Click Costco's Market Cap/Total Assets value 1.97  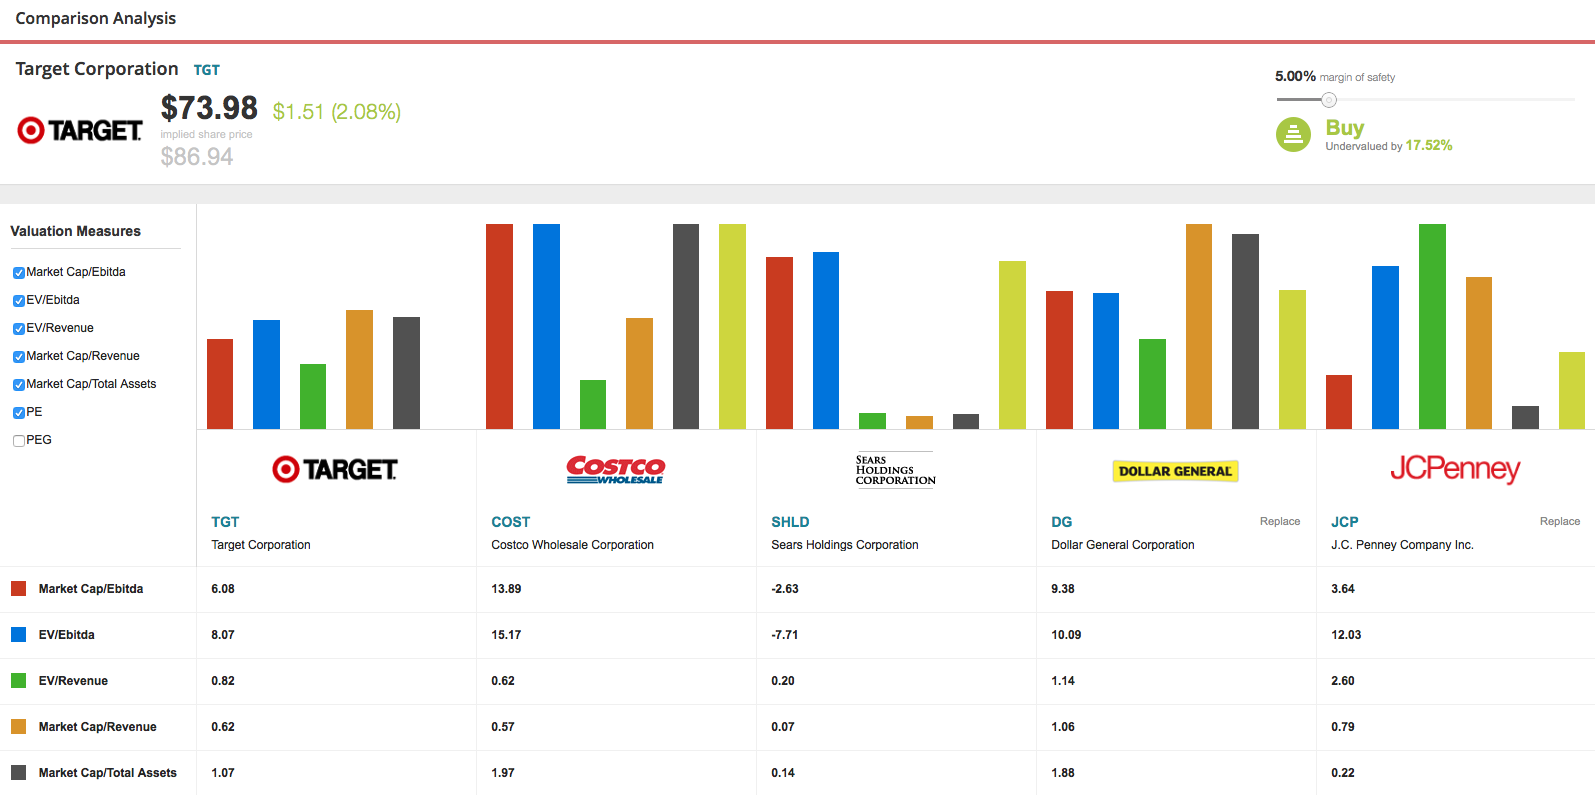pyautogui.click(x=503, y=773)
